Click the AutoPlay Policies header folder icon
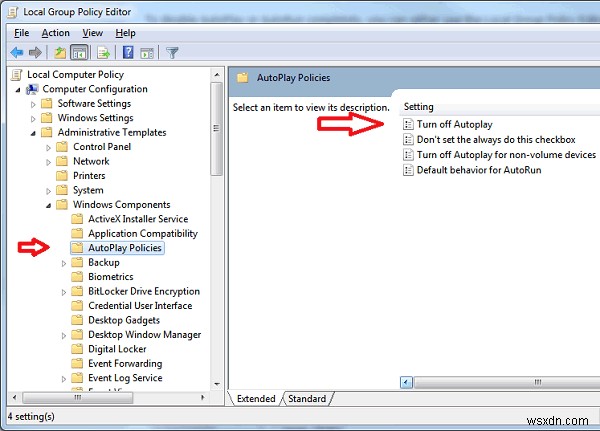The height and width of the screenshot is (431, 600). coord(242,78)
